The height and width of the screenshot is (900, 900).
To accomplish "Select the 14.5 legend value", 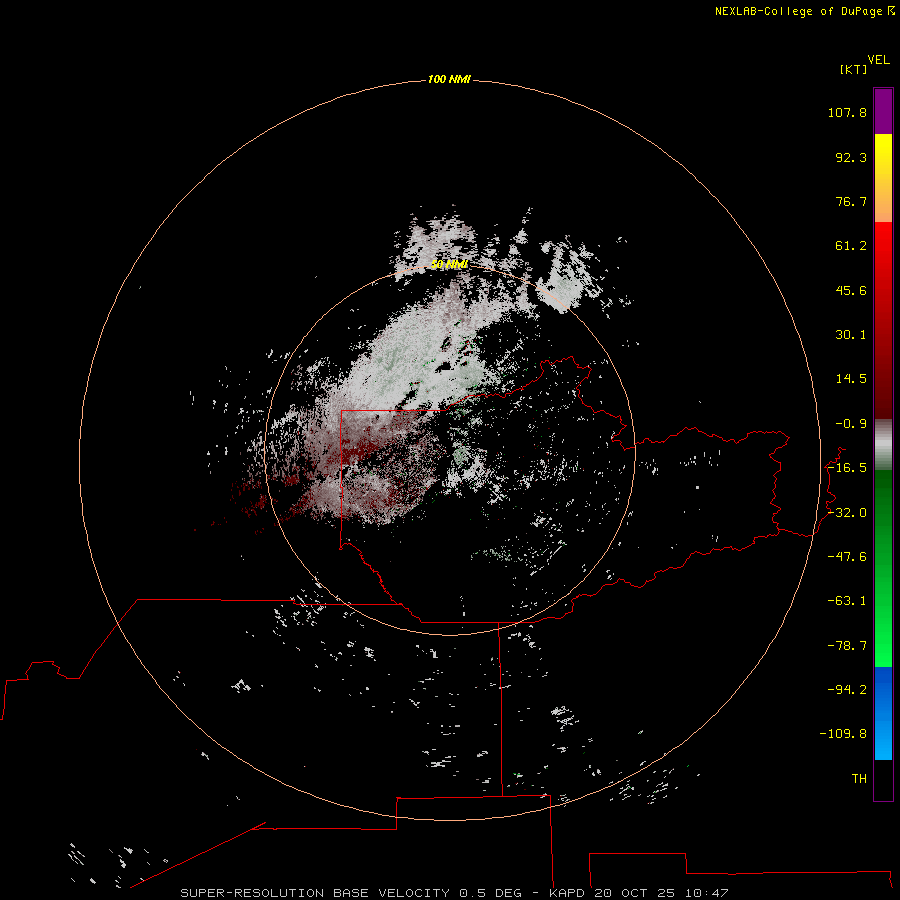I will (x=851, y=379).
